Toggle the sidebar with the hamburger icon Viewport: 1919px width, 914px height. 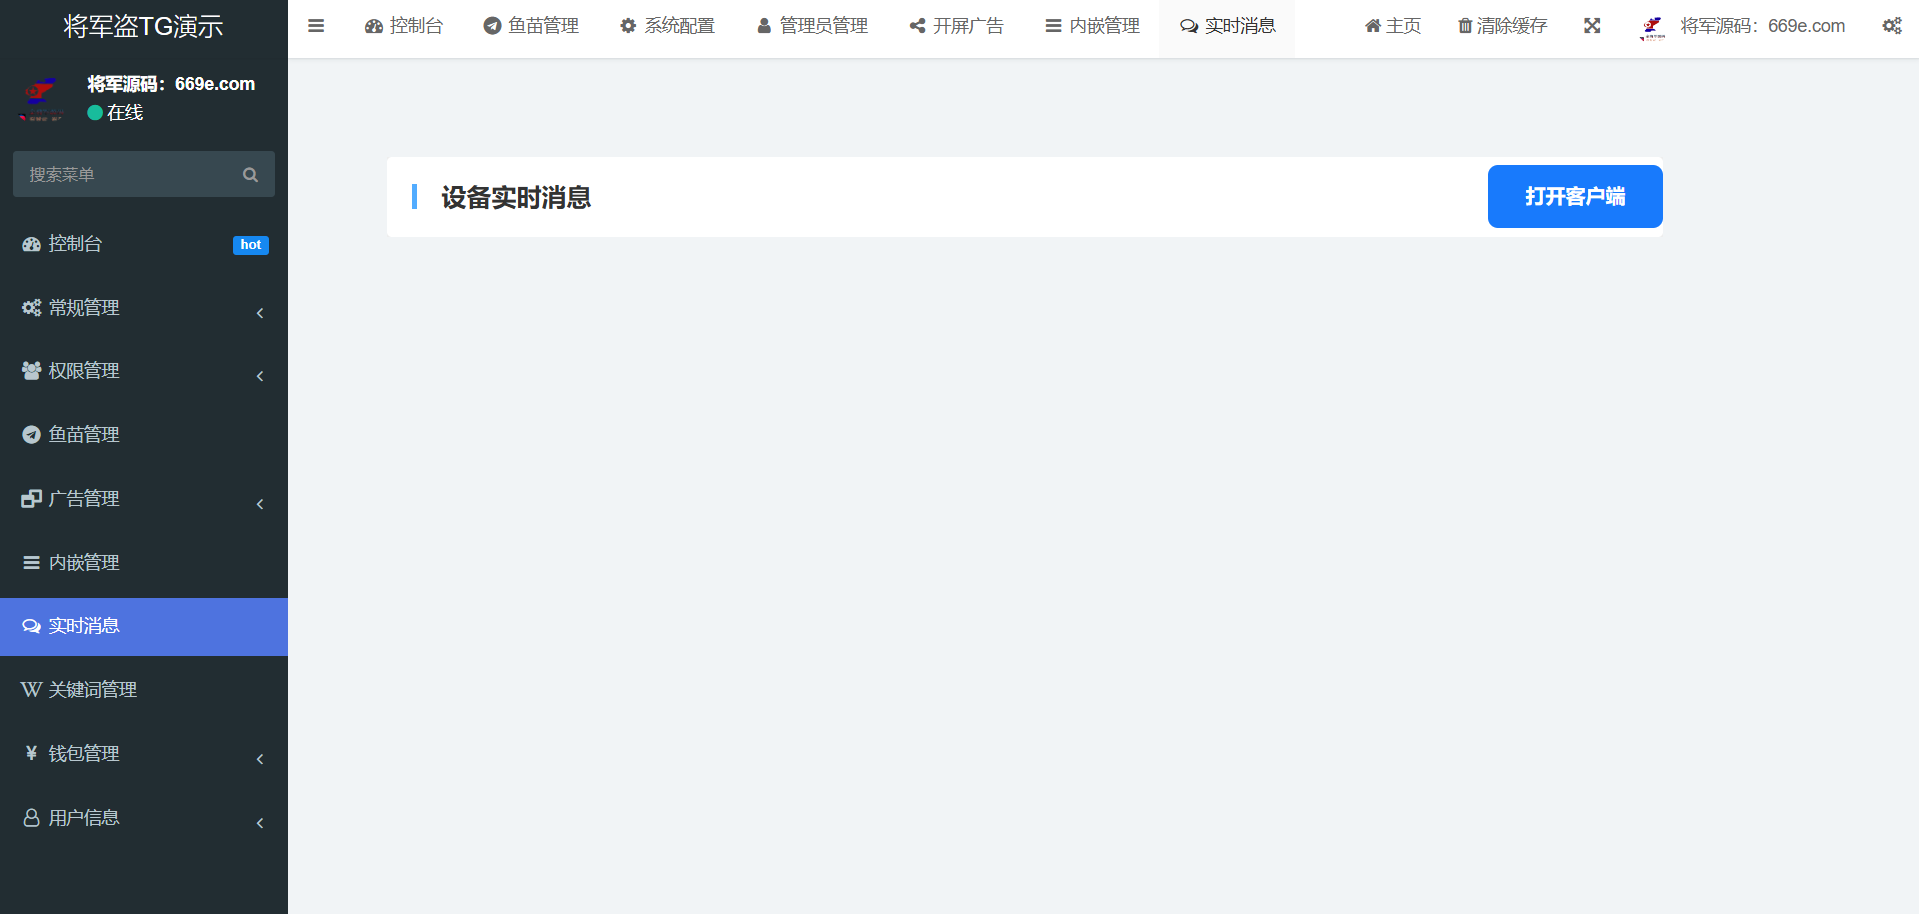tap(316, 26)
